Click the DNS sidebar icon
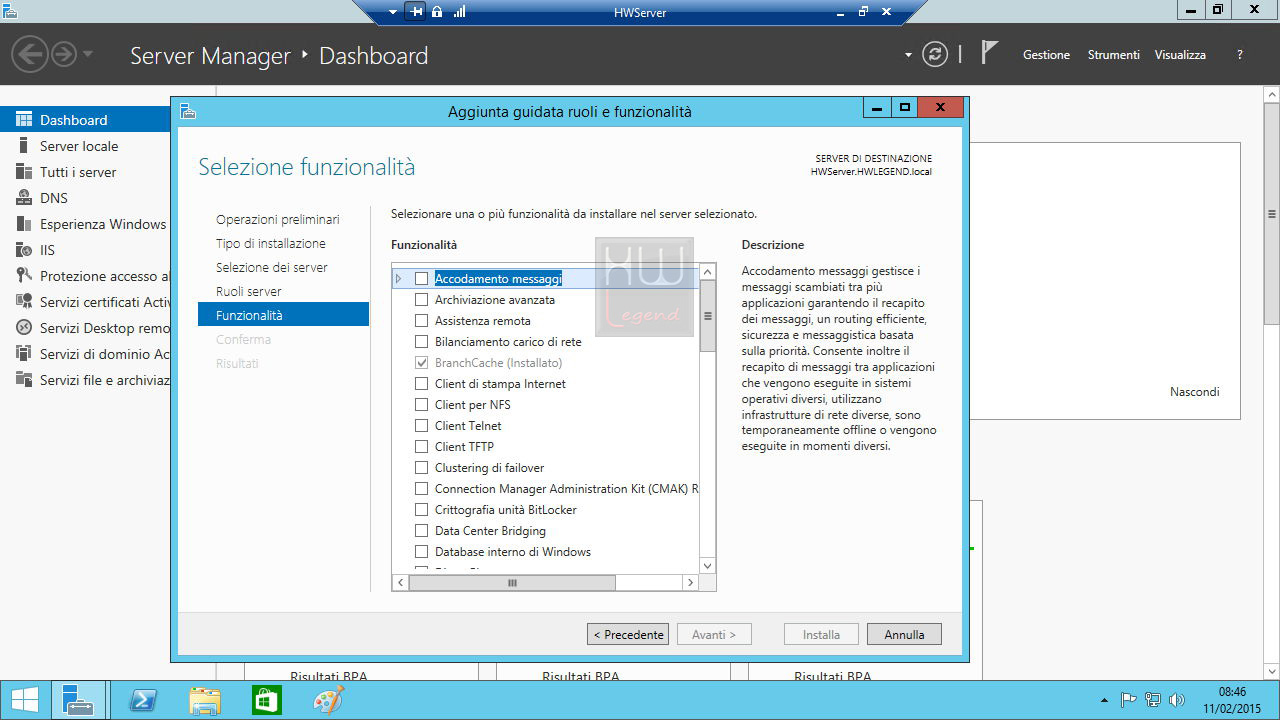This screenshot has height=720, width=1280. click(x=22, y=198)
